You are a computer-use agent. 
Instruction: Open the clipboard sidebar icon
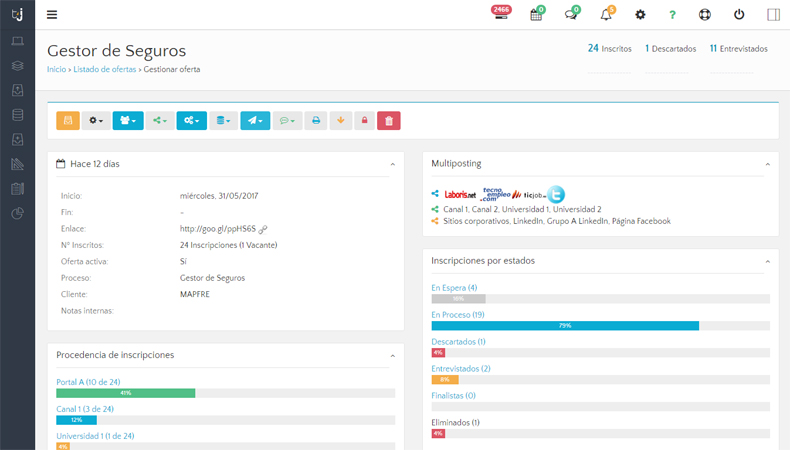18,189
